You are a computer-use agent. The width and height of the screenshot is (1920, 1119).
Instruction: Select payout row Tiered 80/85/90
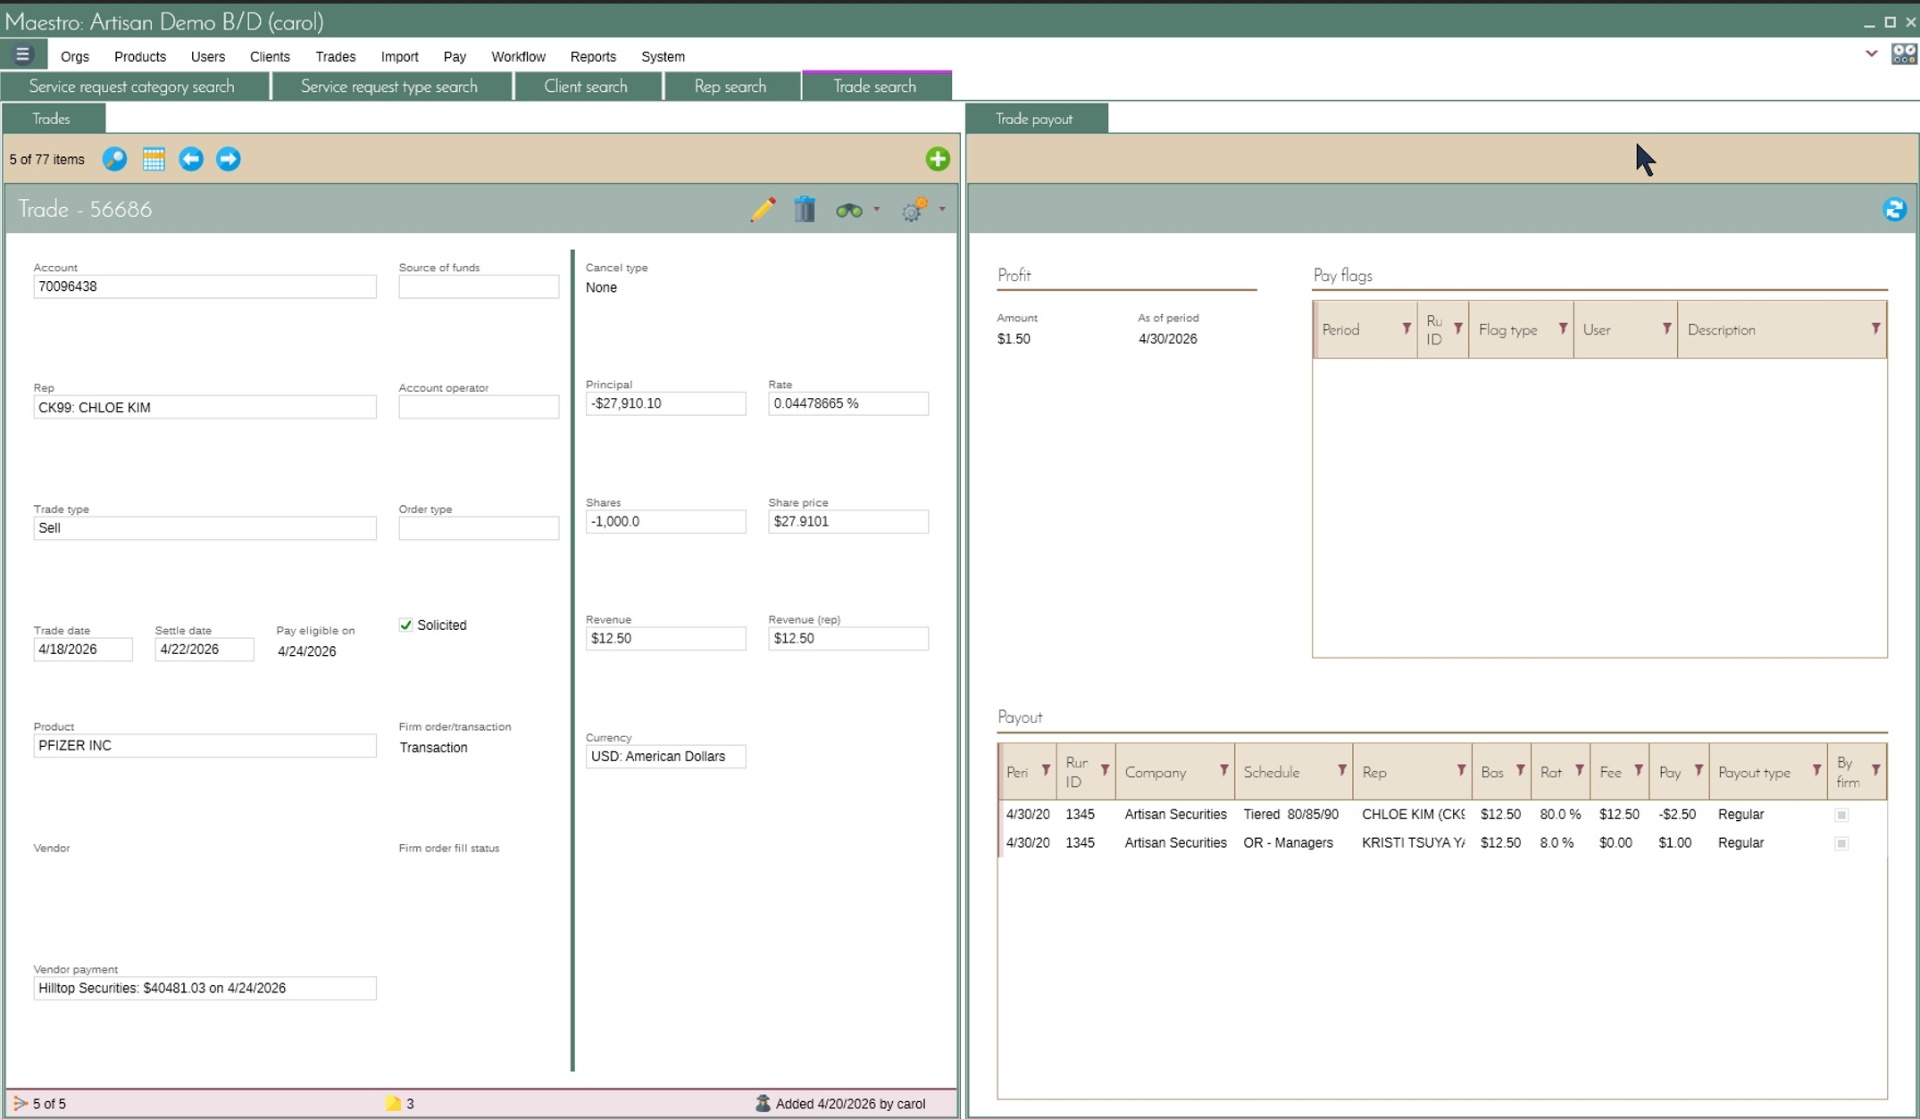(x=1441, y=815)
